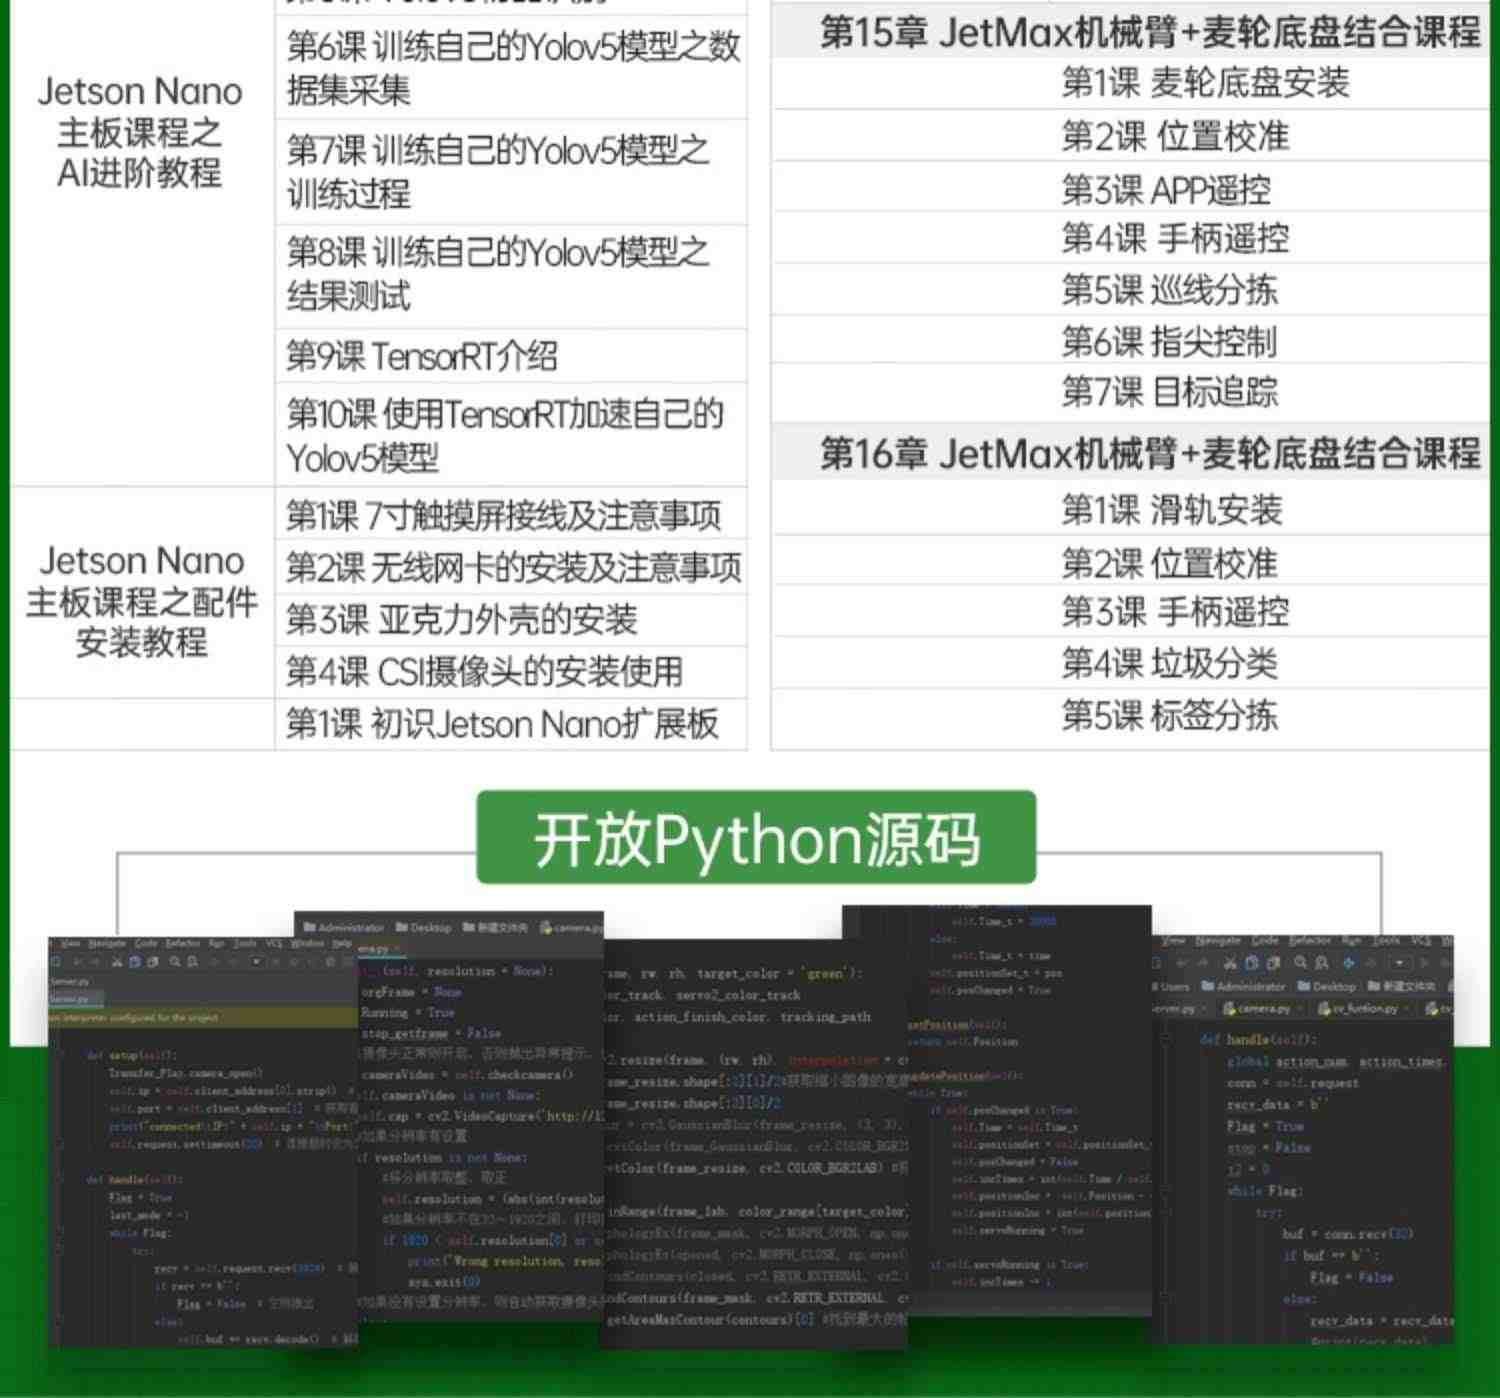Click the green 开放Python源码 banner
This screenshot has height=1398, width=1500.
tap(756, 837)
